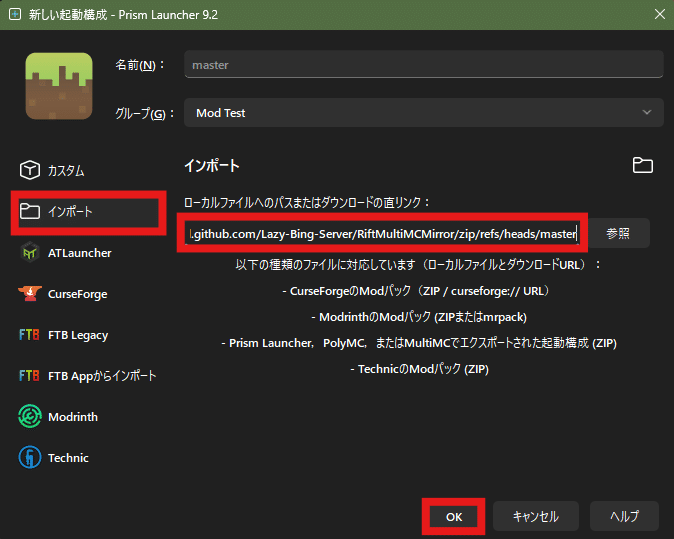Screen dimensions: 674x539
Task: Click the CurseForgeのModパック description line
Action: (x=416, y=291)
